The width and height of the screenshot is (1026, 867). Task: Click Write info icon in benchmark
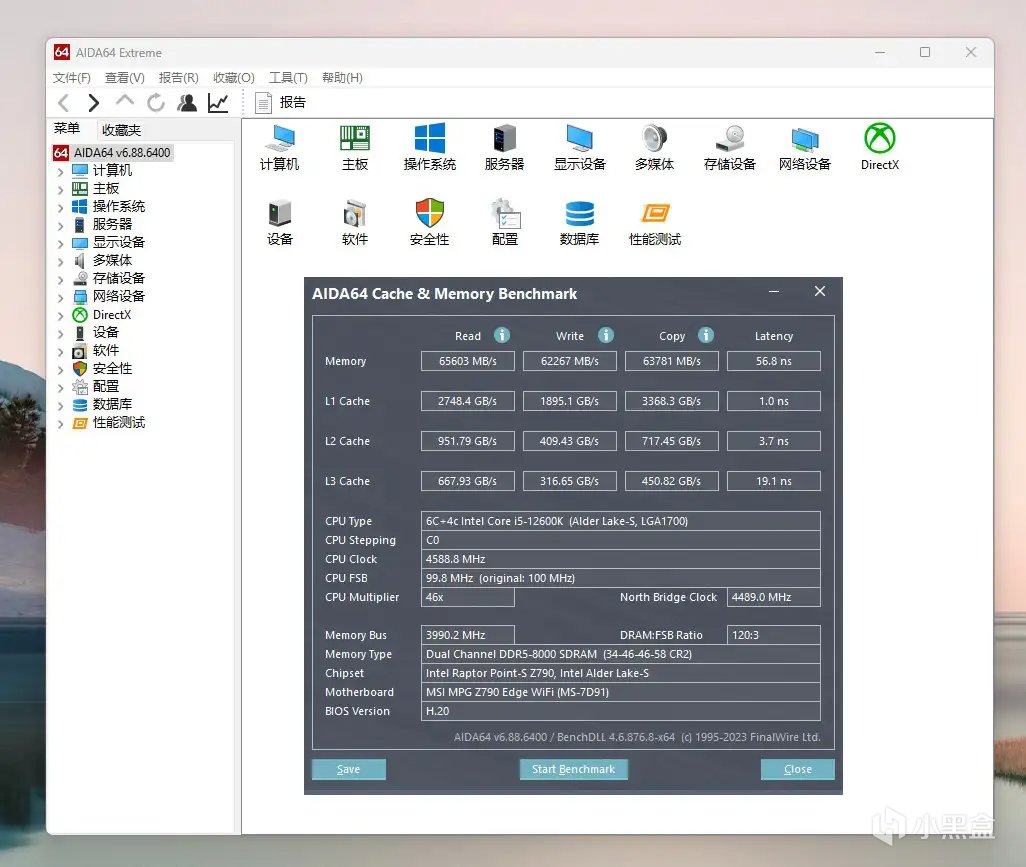(606, 335)
